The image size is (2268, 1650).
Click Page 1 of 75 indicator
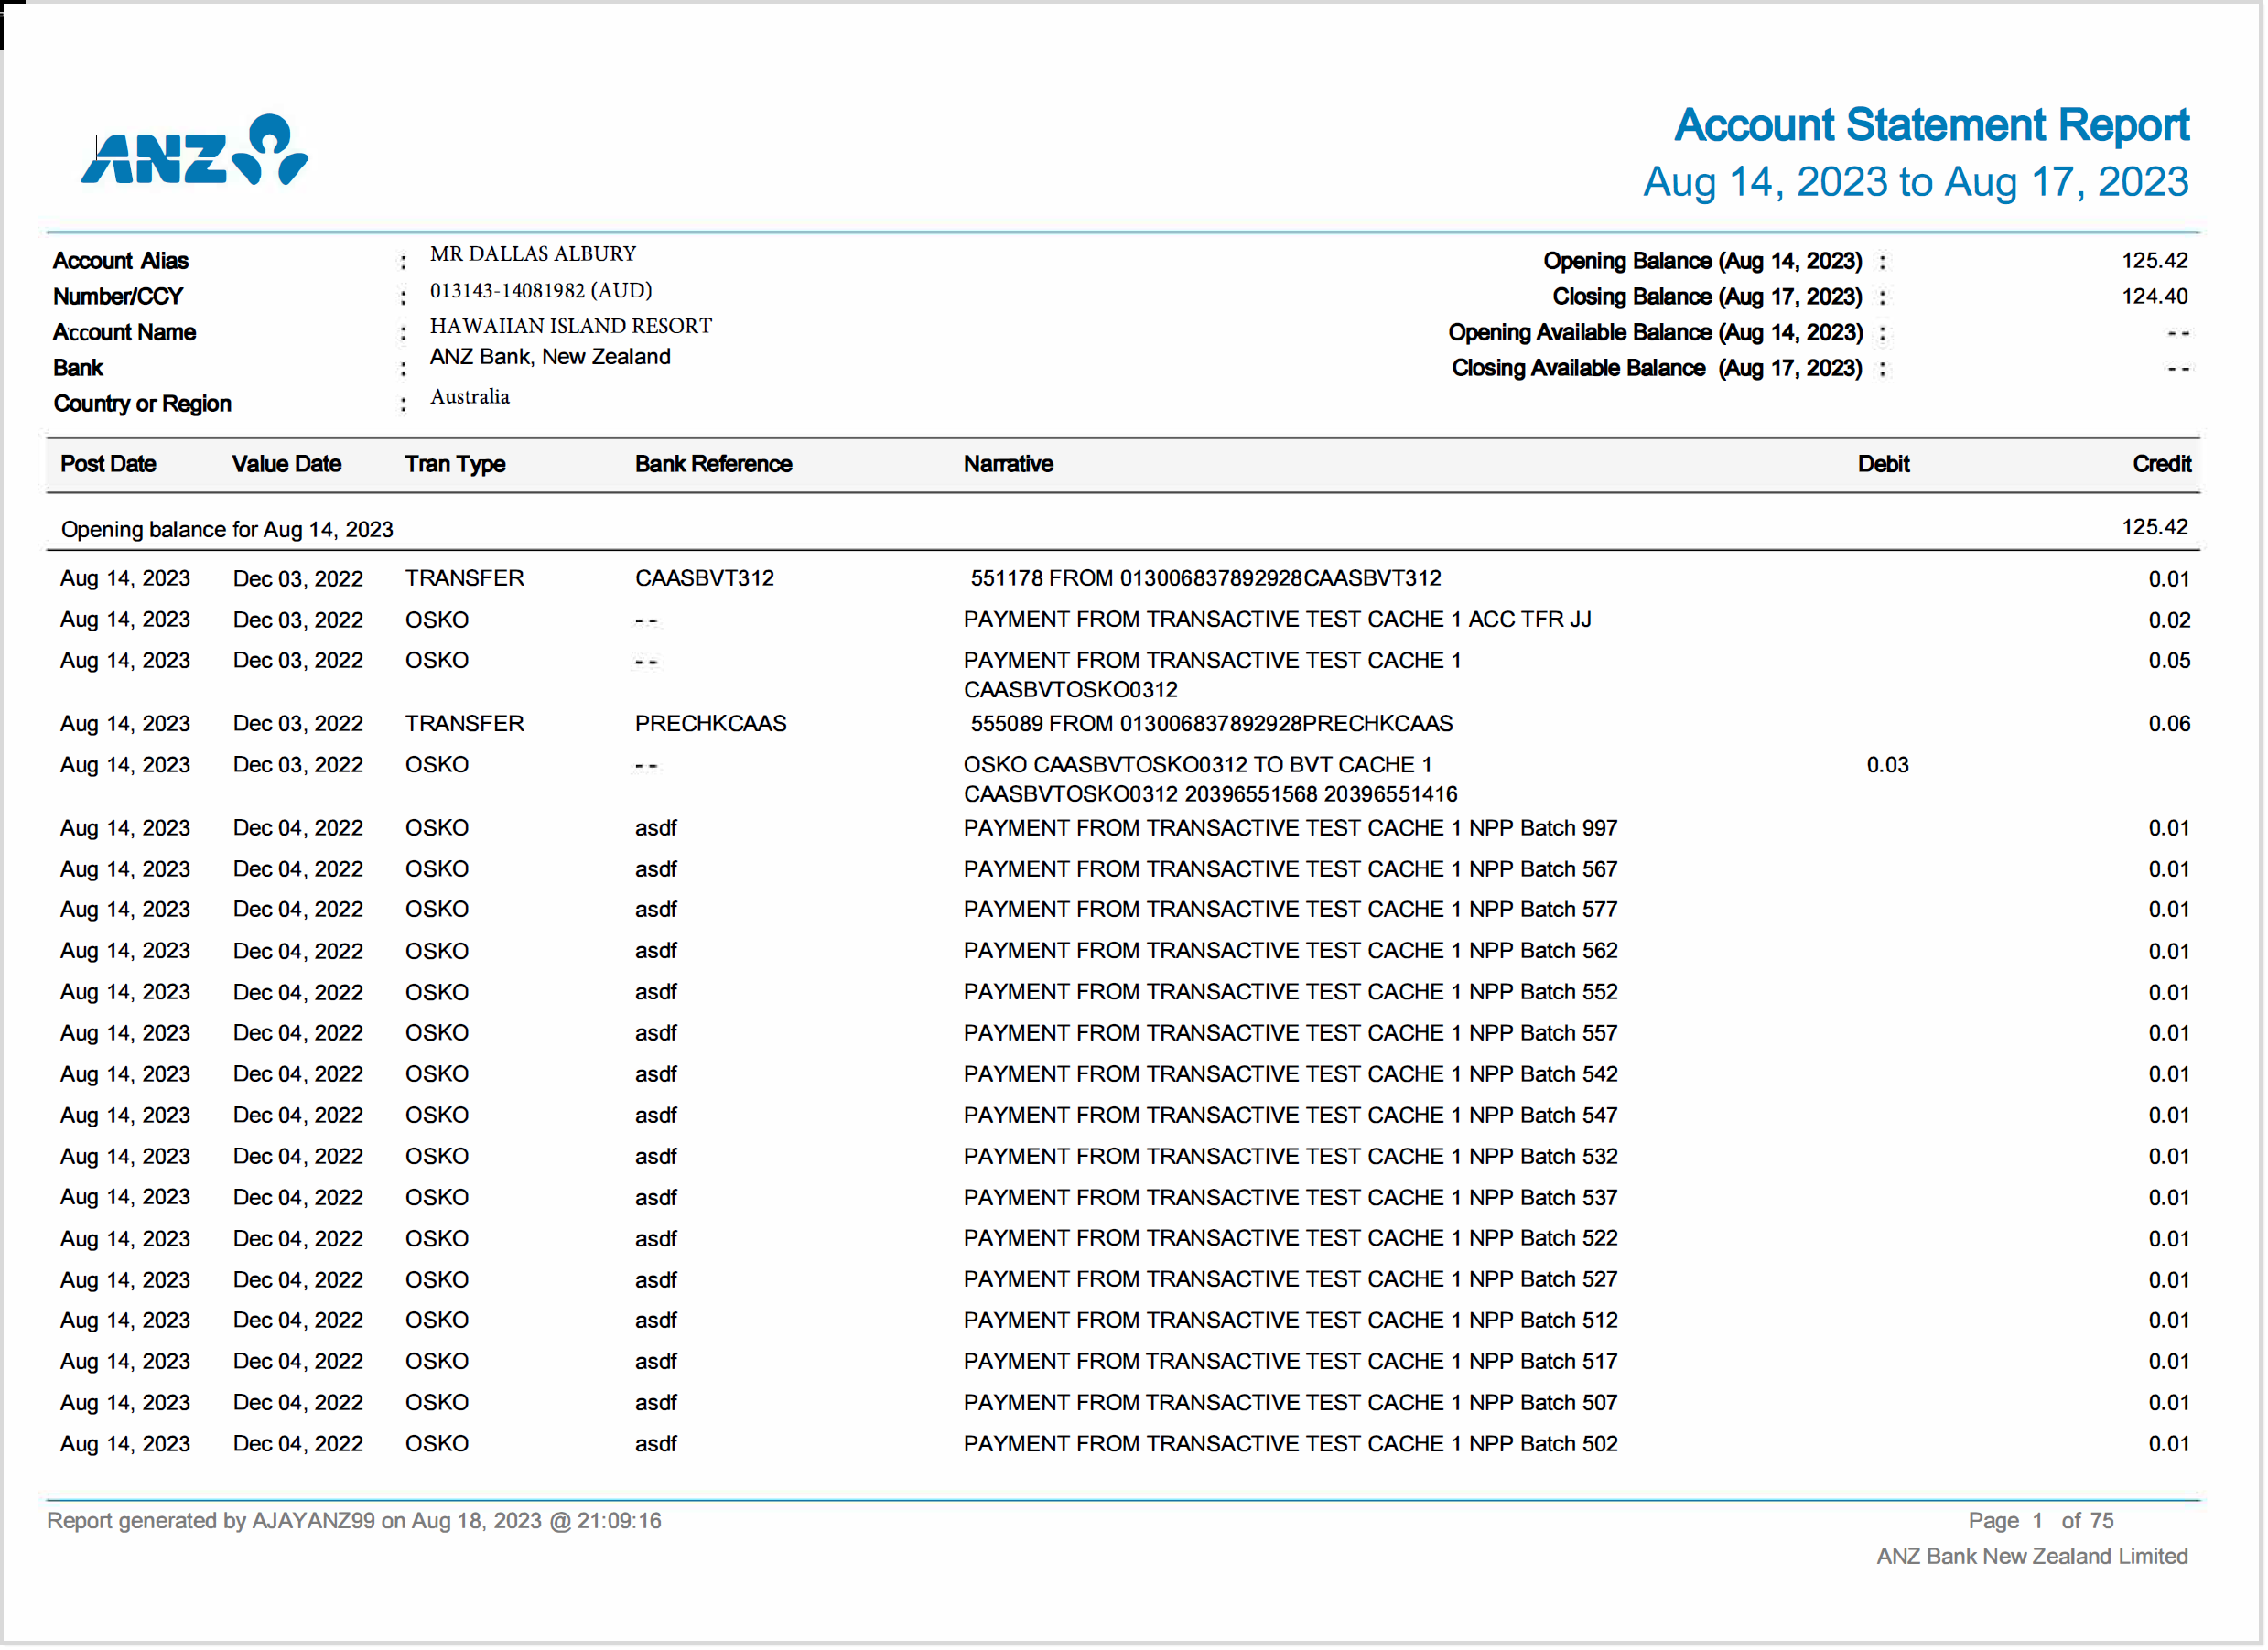tap(2042, 1520)
